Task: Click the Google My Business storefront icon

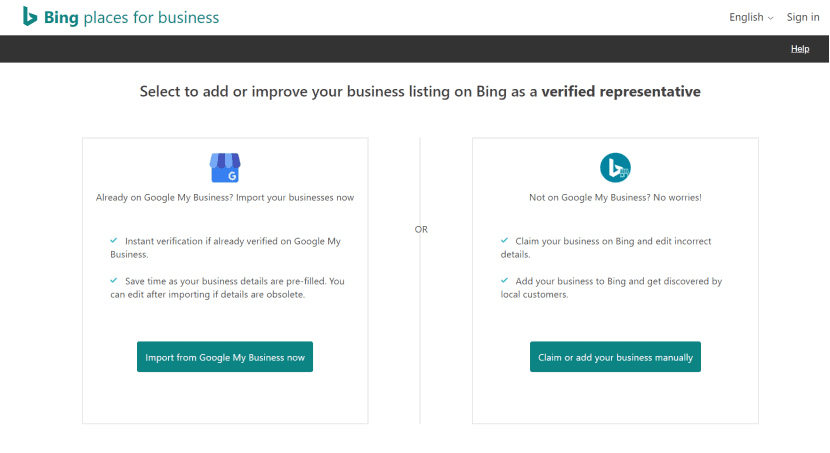Action: (x=225, y=168)
